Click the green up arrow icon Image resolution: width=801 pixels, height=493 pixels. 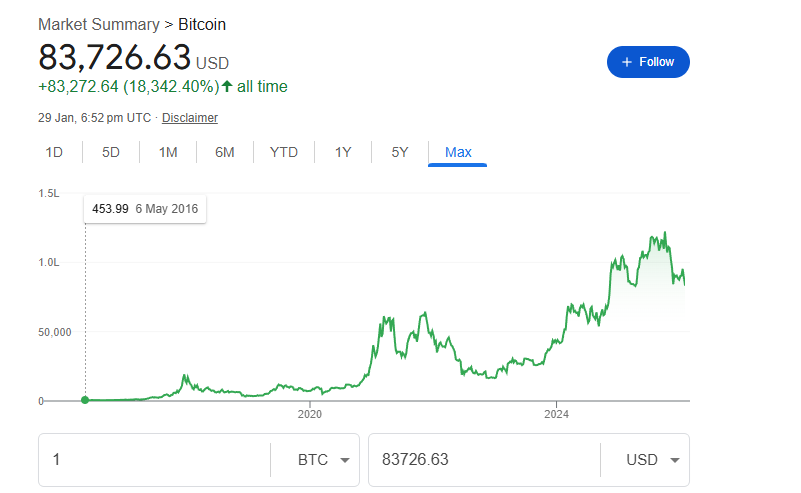227,86
